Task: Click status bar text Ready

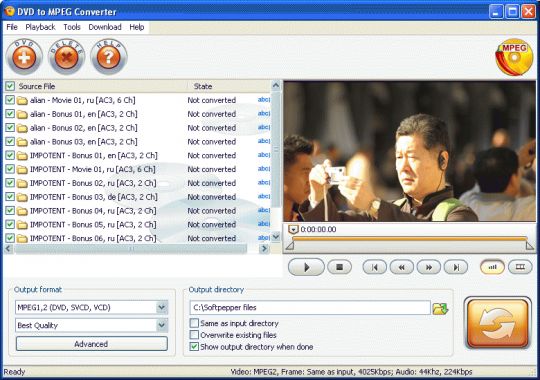Action: 14,372
